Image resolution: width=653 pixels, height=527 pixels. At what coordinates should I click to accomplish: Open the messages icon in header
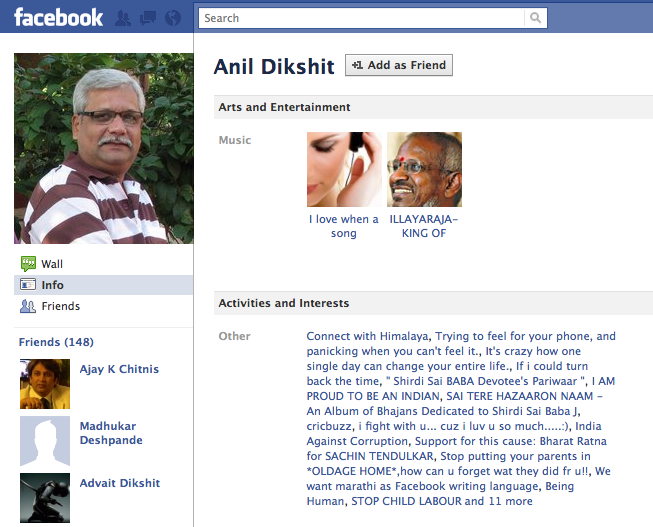point(148,18)
